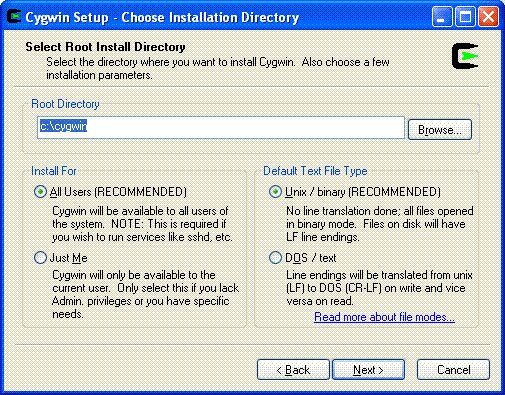Maximize the Cygwin Setup window
Viewport: 505px width, 395px height.
pos(465,16)
